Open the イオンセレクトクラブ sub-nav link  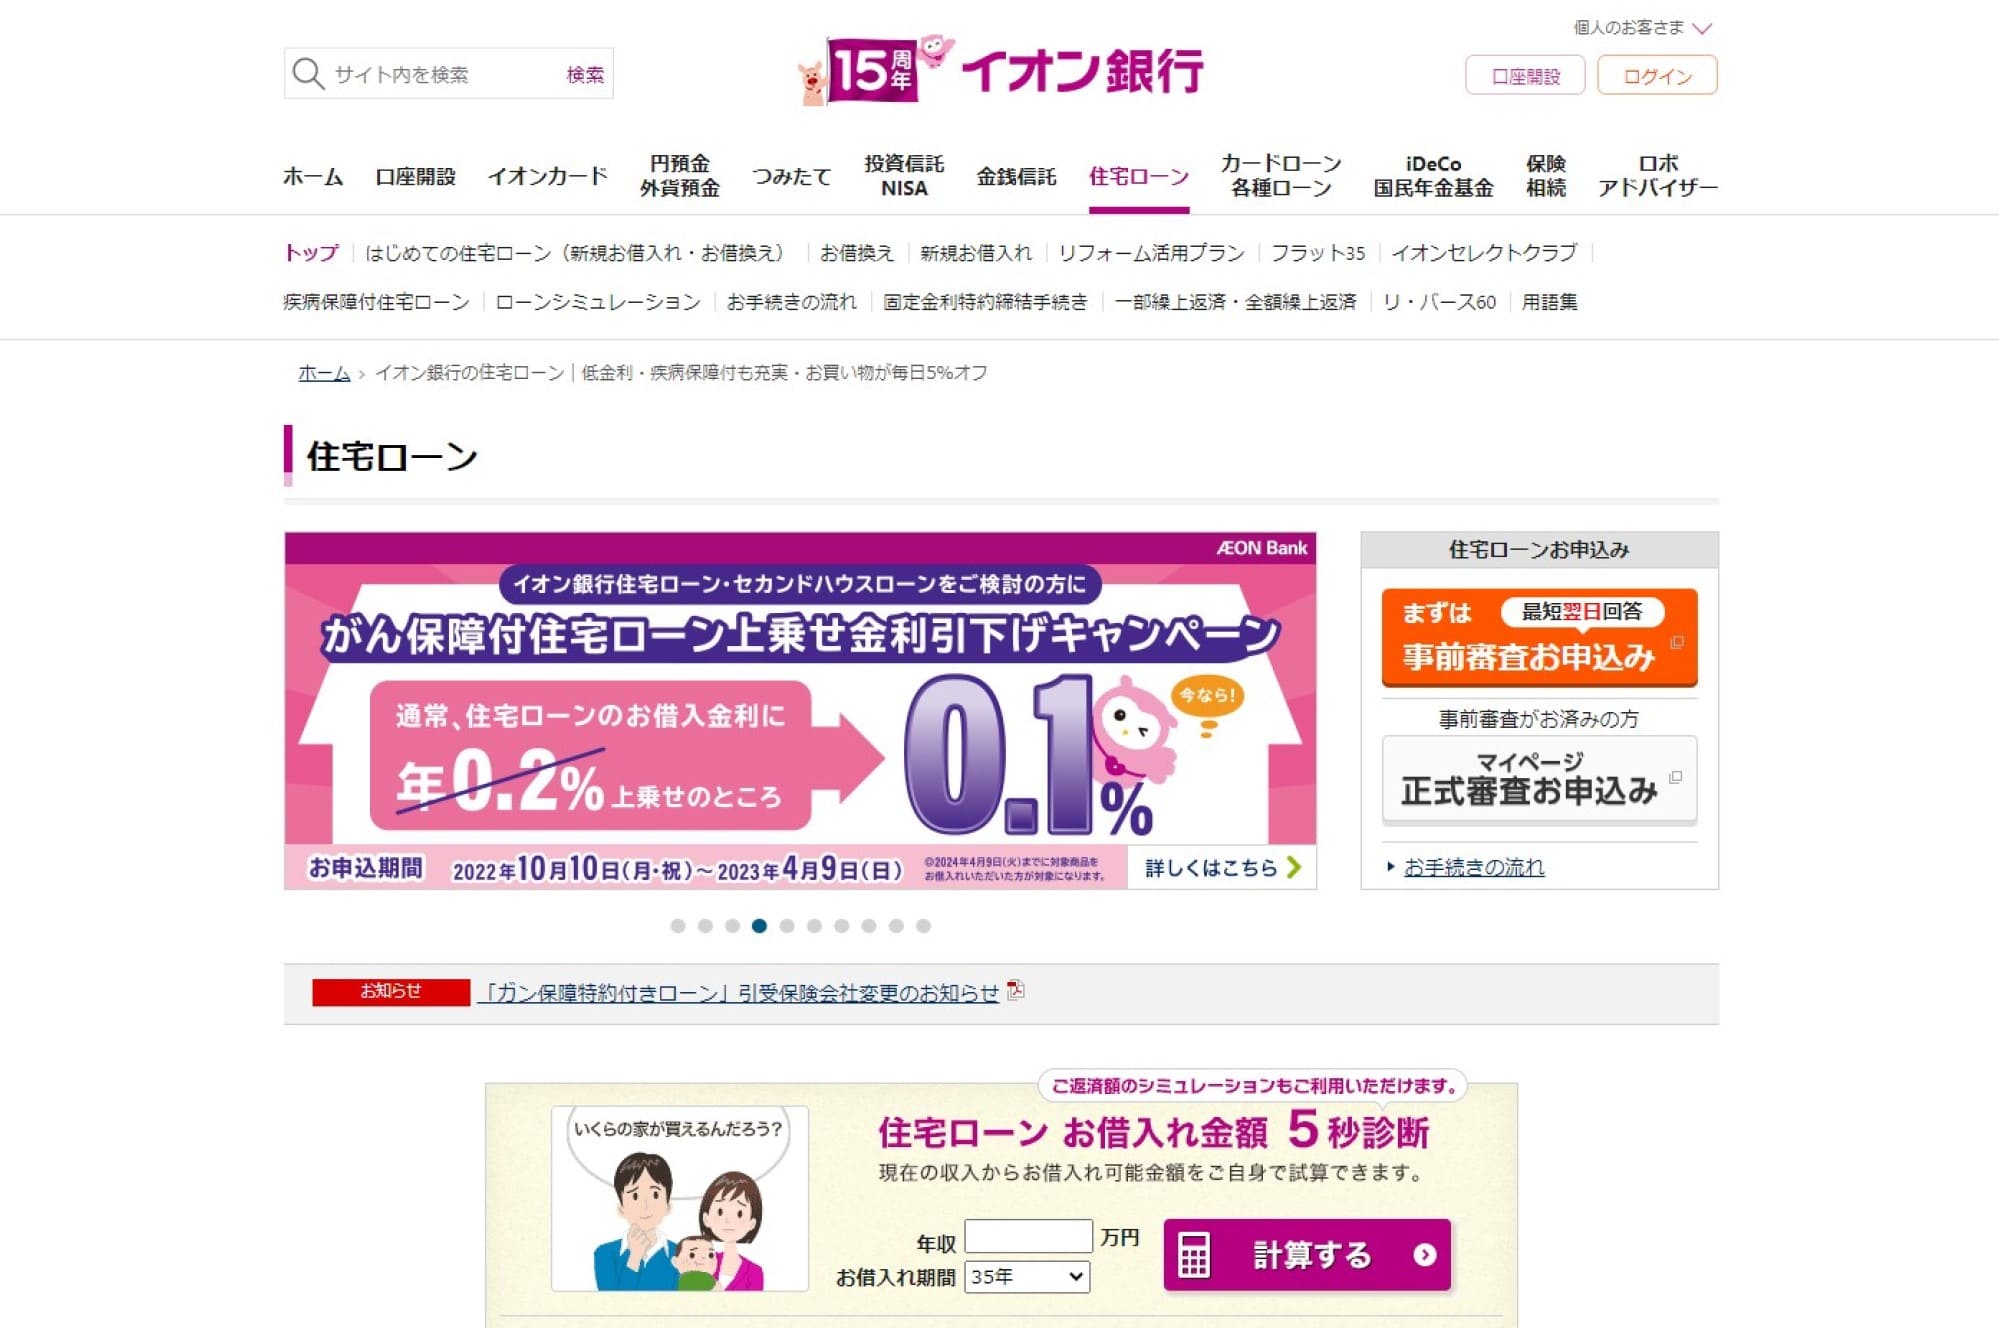[x=1484, y=253]
